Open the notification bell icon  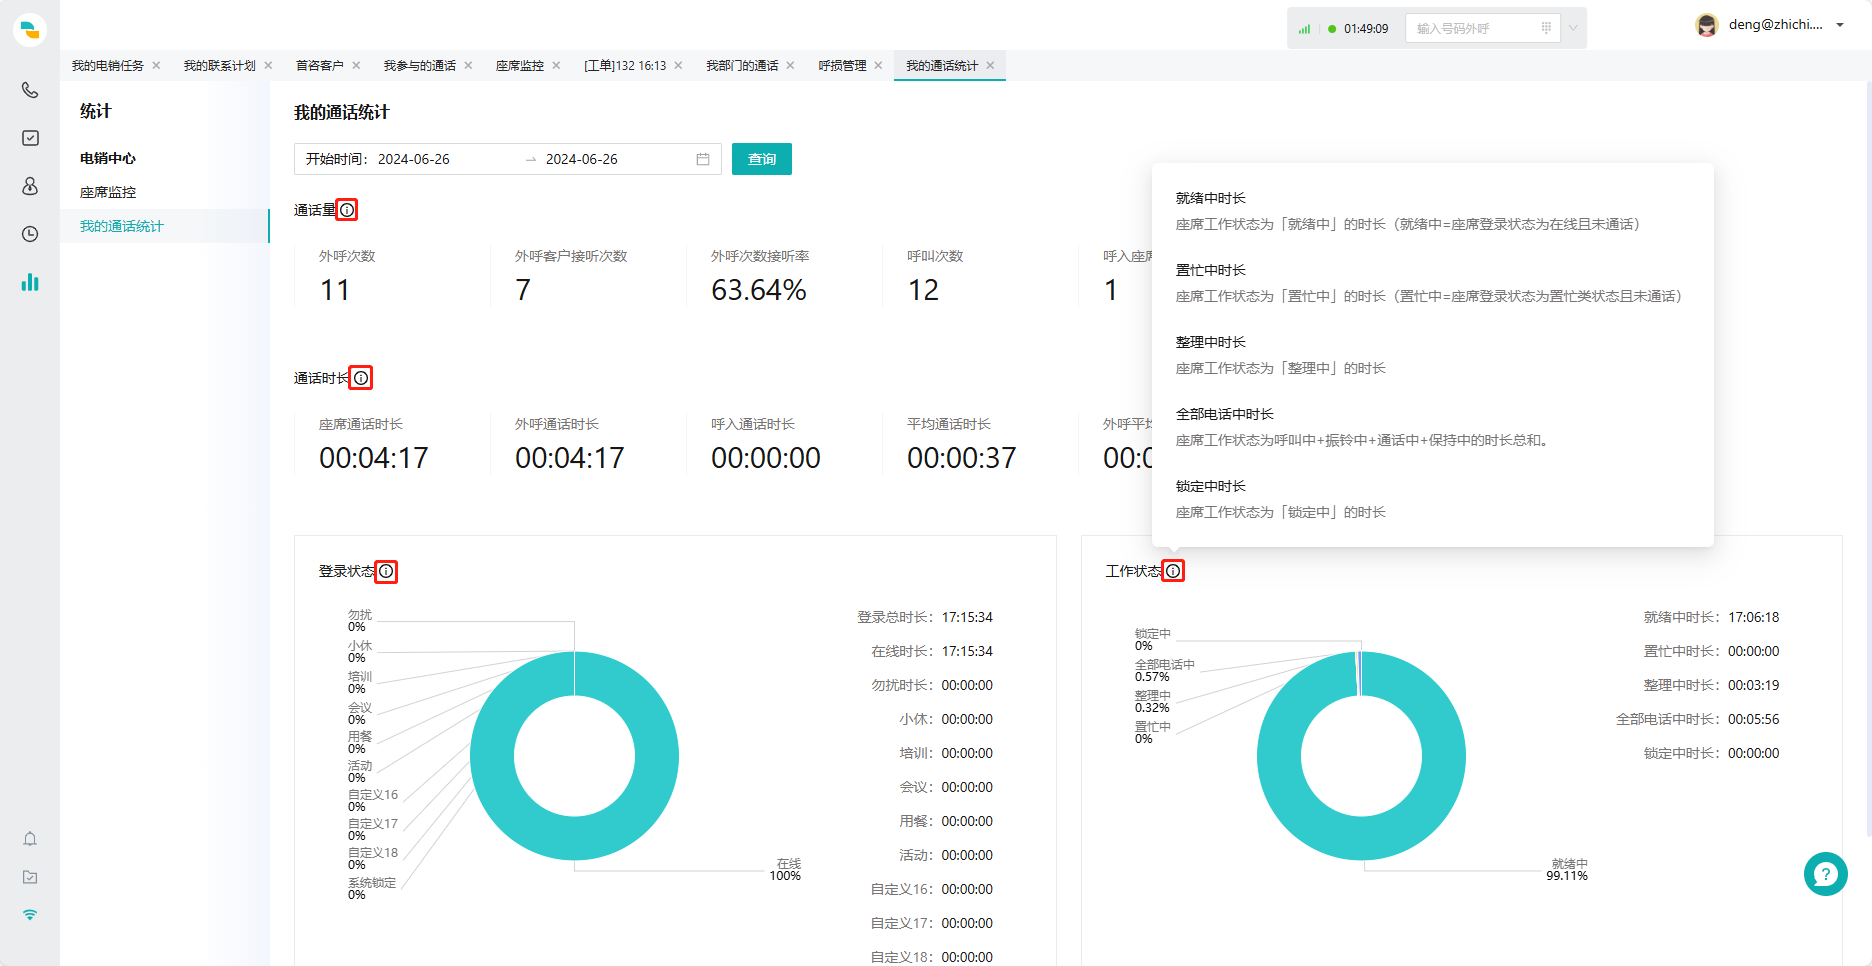click(30, 839)
